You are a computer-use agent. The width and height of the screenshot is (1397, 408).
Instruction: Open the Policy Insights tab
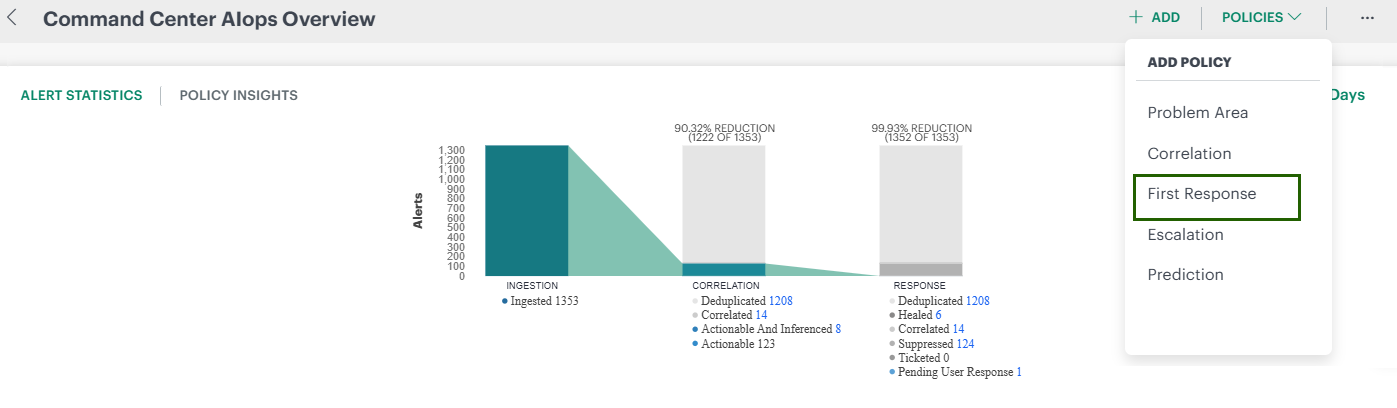tap(238, 95)
